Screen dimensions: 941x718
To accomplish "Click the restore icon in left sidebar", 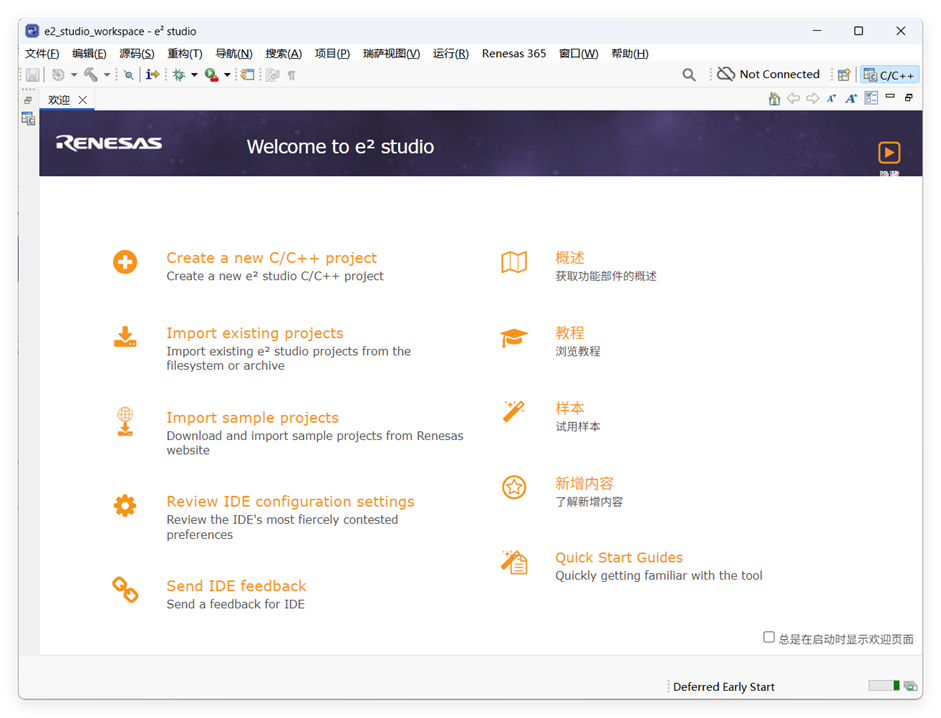I will click(x=28, y=100).
